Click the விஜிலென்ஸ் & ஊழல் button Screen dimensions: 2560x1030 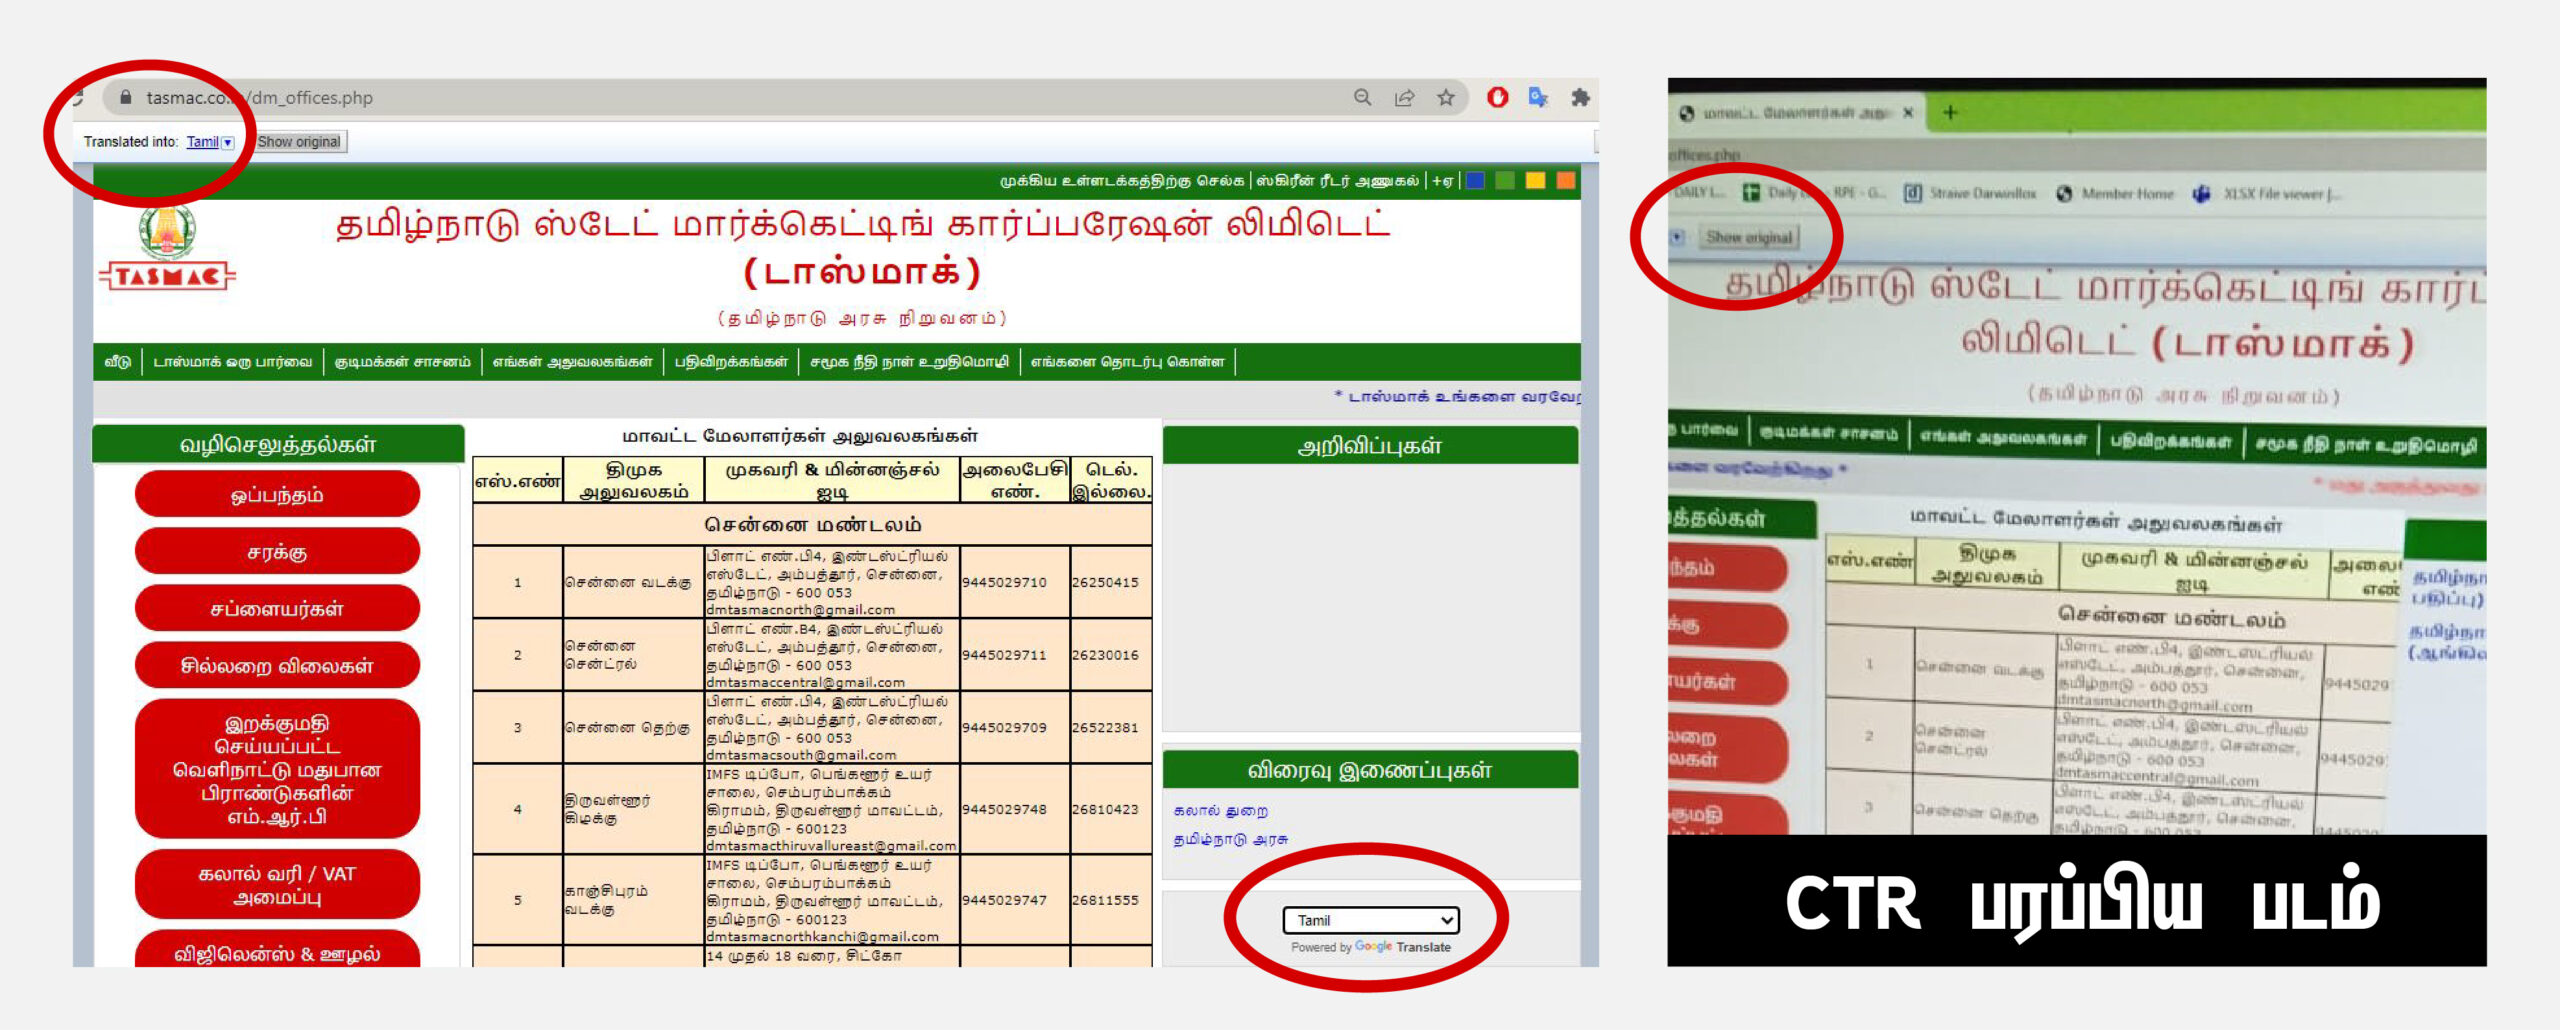(x=277, y=950)
